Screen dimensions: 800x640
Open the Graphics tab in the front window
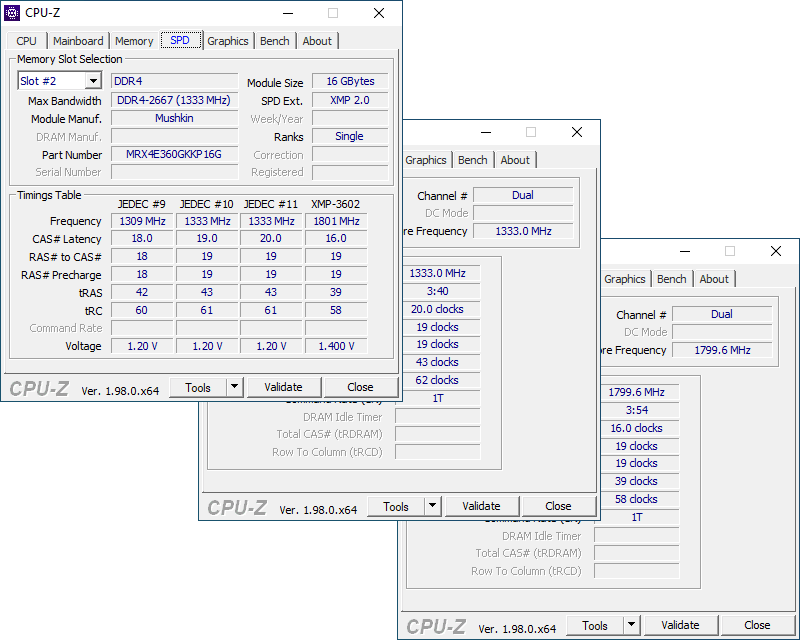coord(228,41)
